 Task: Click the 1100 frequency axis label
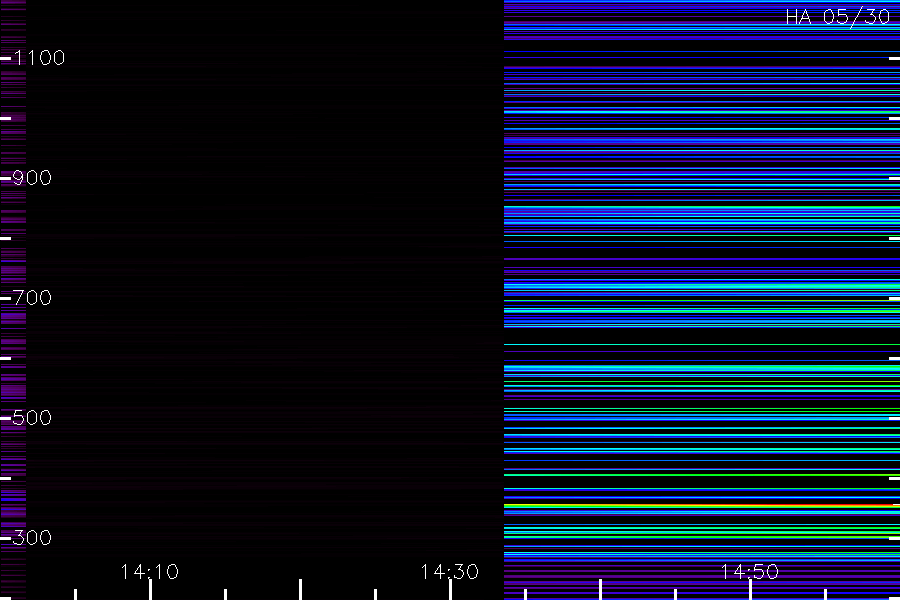[x=39, y=57]
